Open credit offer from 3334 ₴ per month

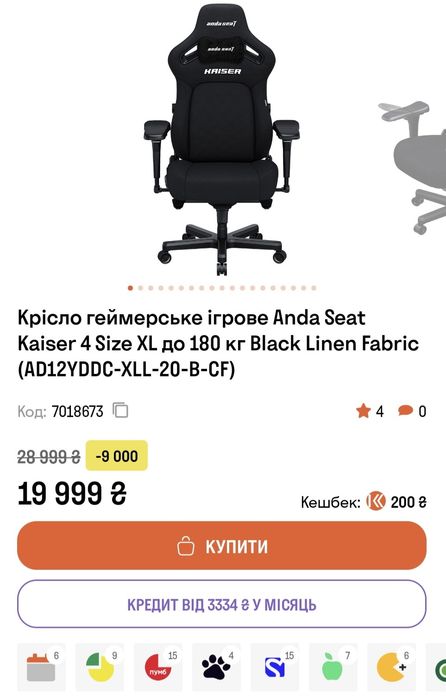pos(222,604)
